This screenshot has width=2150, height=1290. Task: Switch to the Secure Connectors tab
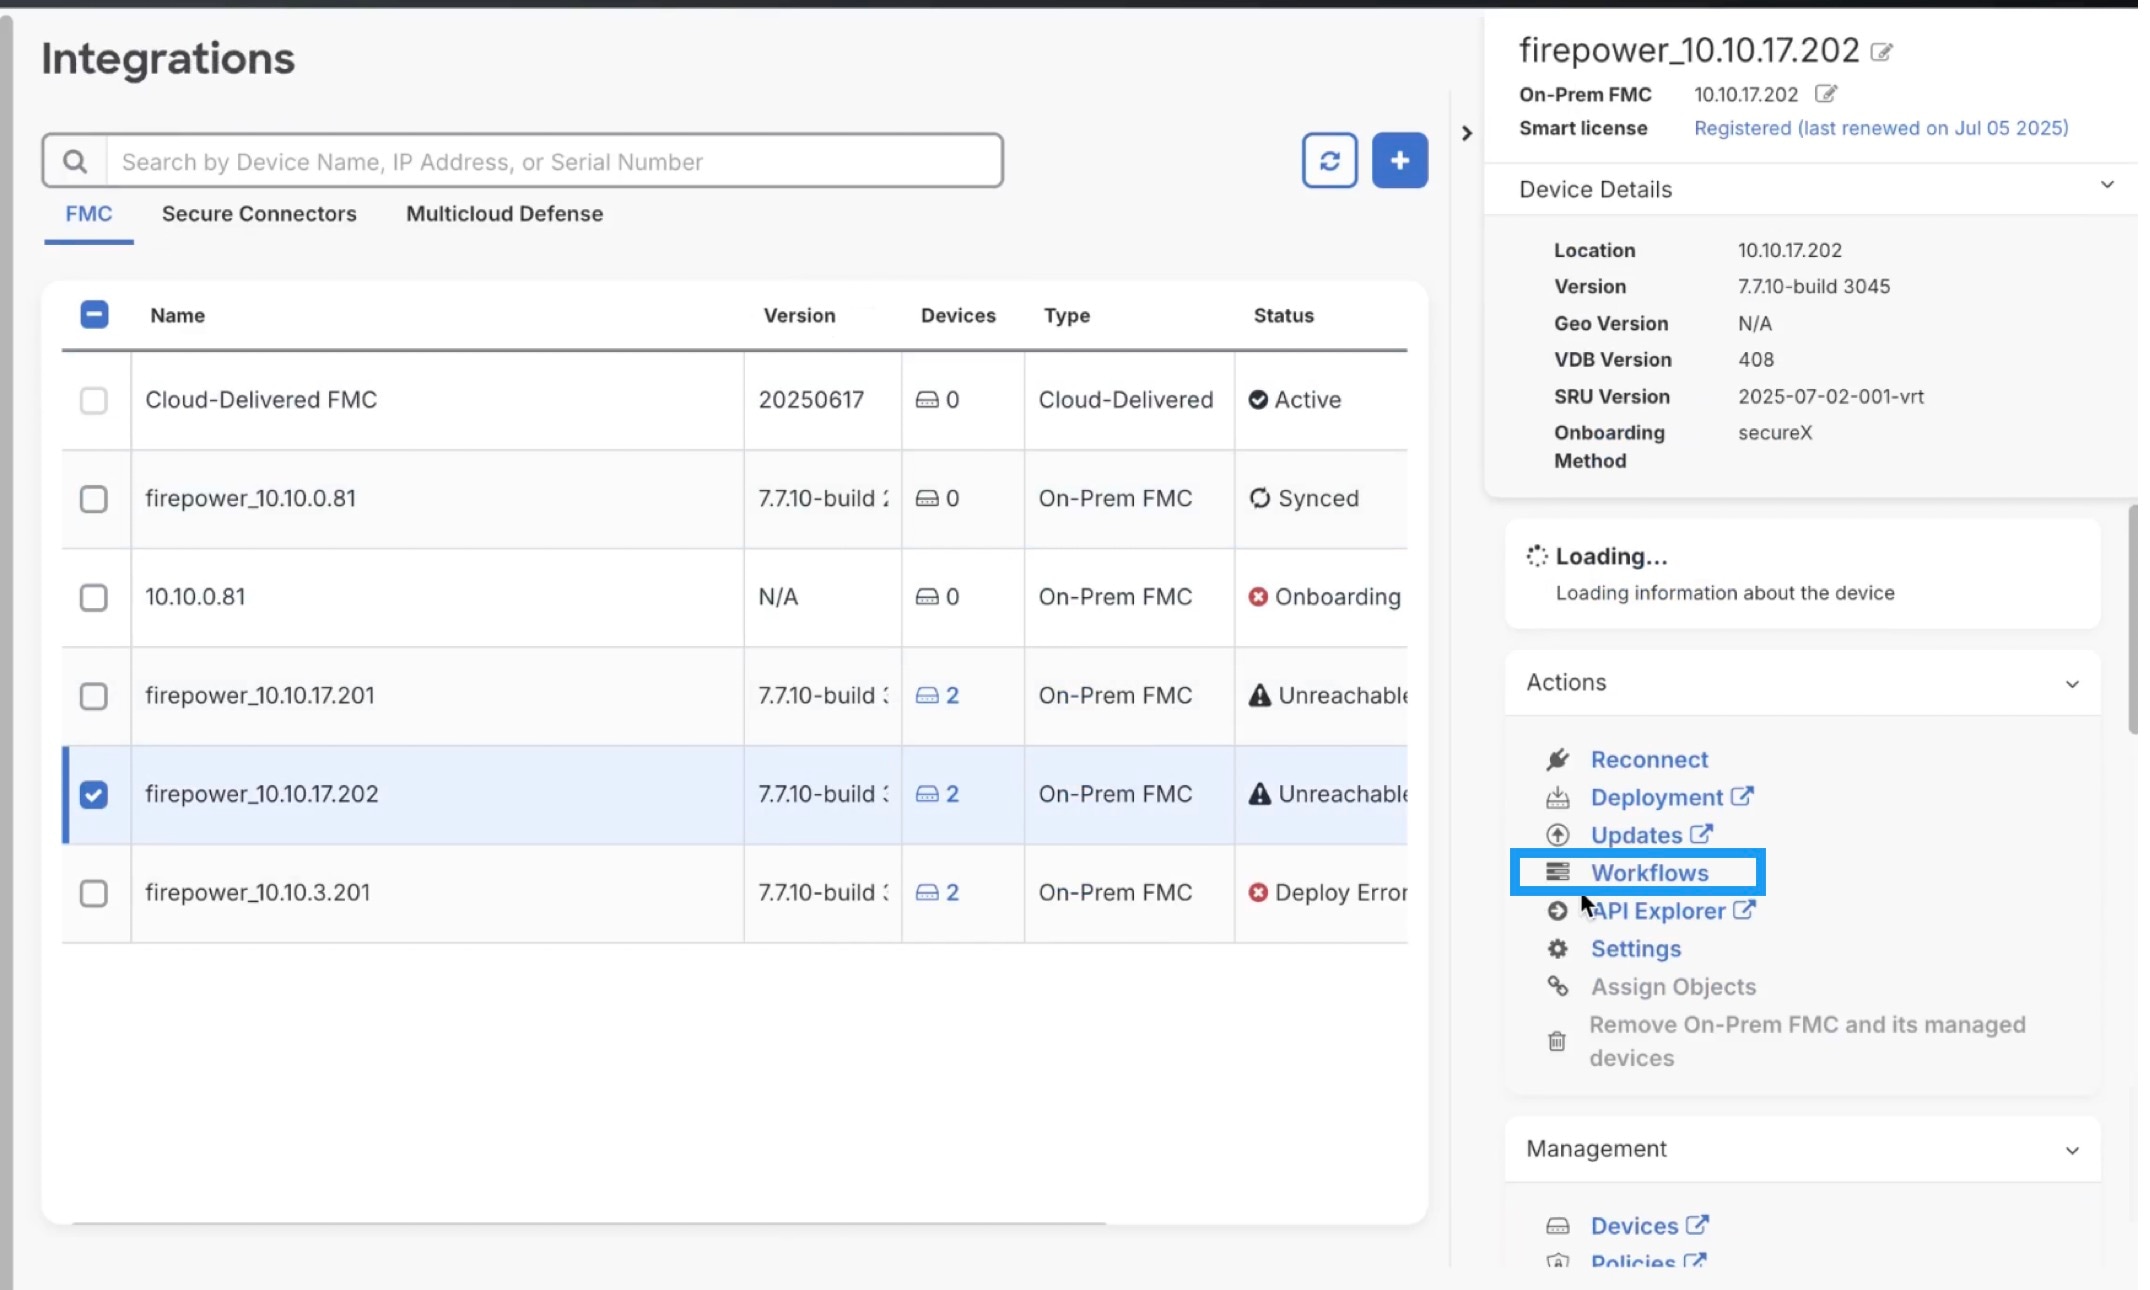[260, 215]
